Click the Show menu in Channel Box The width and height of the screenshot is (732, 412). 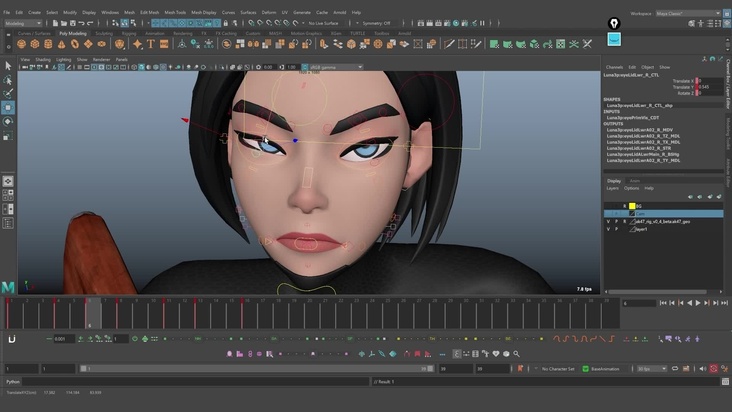pos(663,67)
